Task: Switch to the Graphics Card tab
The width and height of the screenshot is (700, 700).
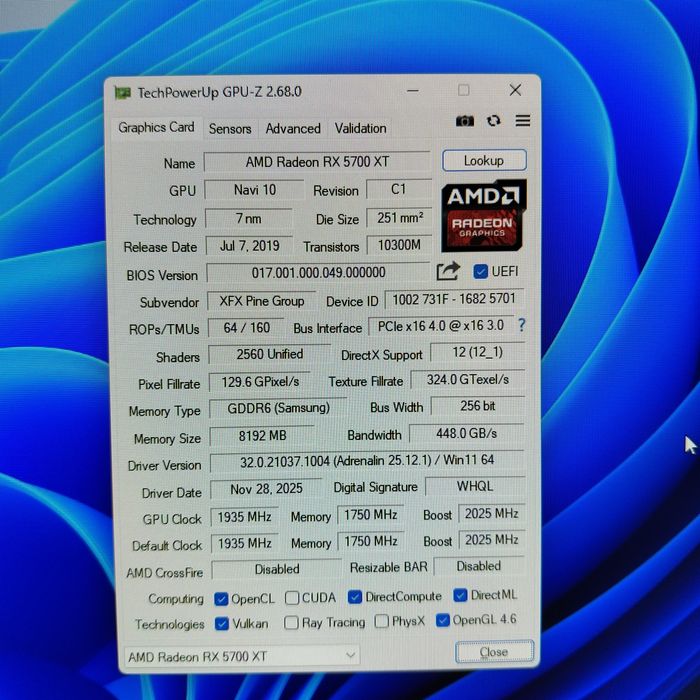Action: coord(156,128)
